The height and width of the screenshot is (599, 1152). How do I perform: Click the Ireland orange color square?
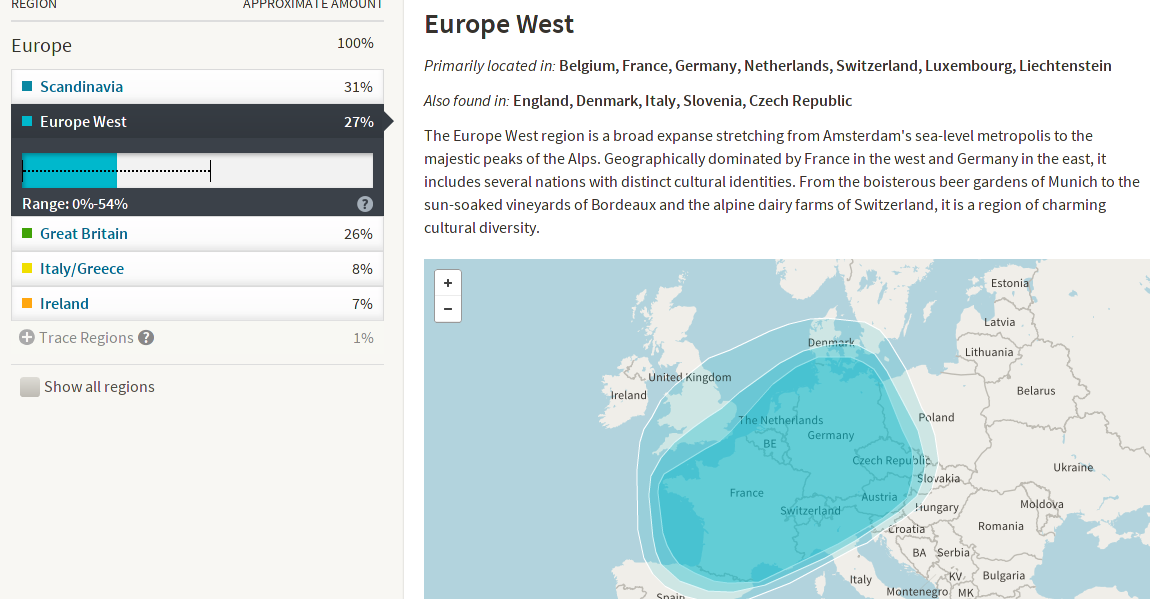27,303
